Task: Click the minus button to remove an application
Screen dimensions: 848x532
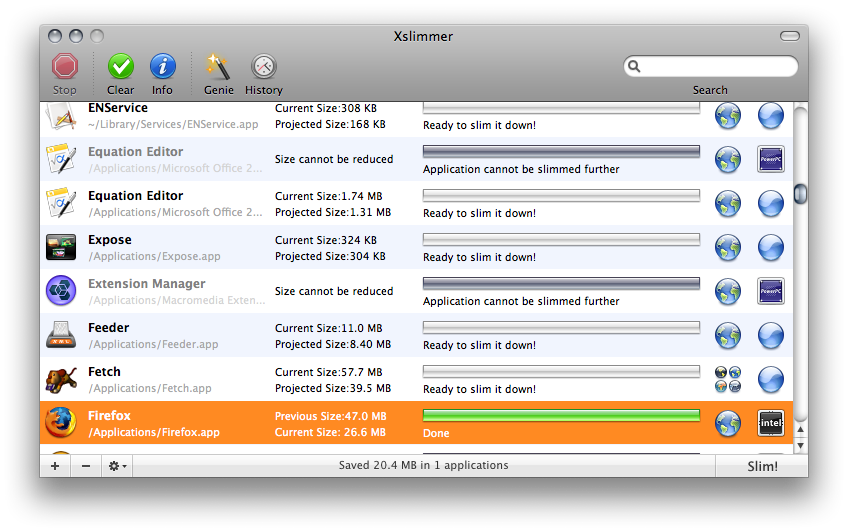Action: (86, 466)
